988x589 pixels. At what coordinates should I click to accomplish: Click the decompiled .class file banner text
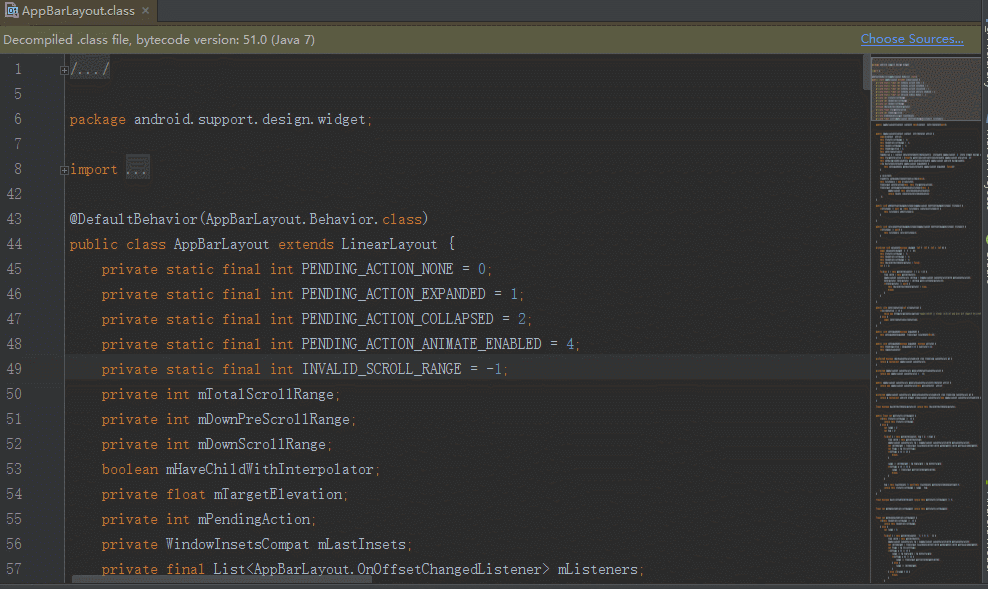pos(159,40)
